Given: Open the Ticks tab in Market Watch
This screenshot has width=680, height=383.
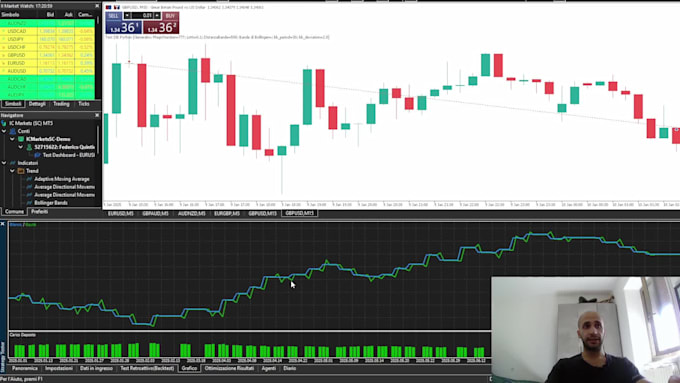Looking at the screenshot, I should click(x=84, y=104).
